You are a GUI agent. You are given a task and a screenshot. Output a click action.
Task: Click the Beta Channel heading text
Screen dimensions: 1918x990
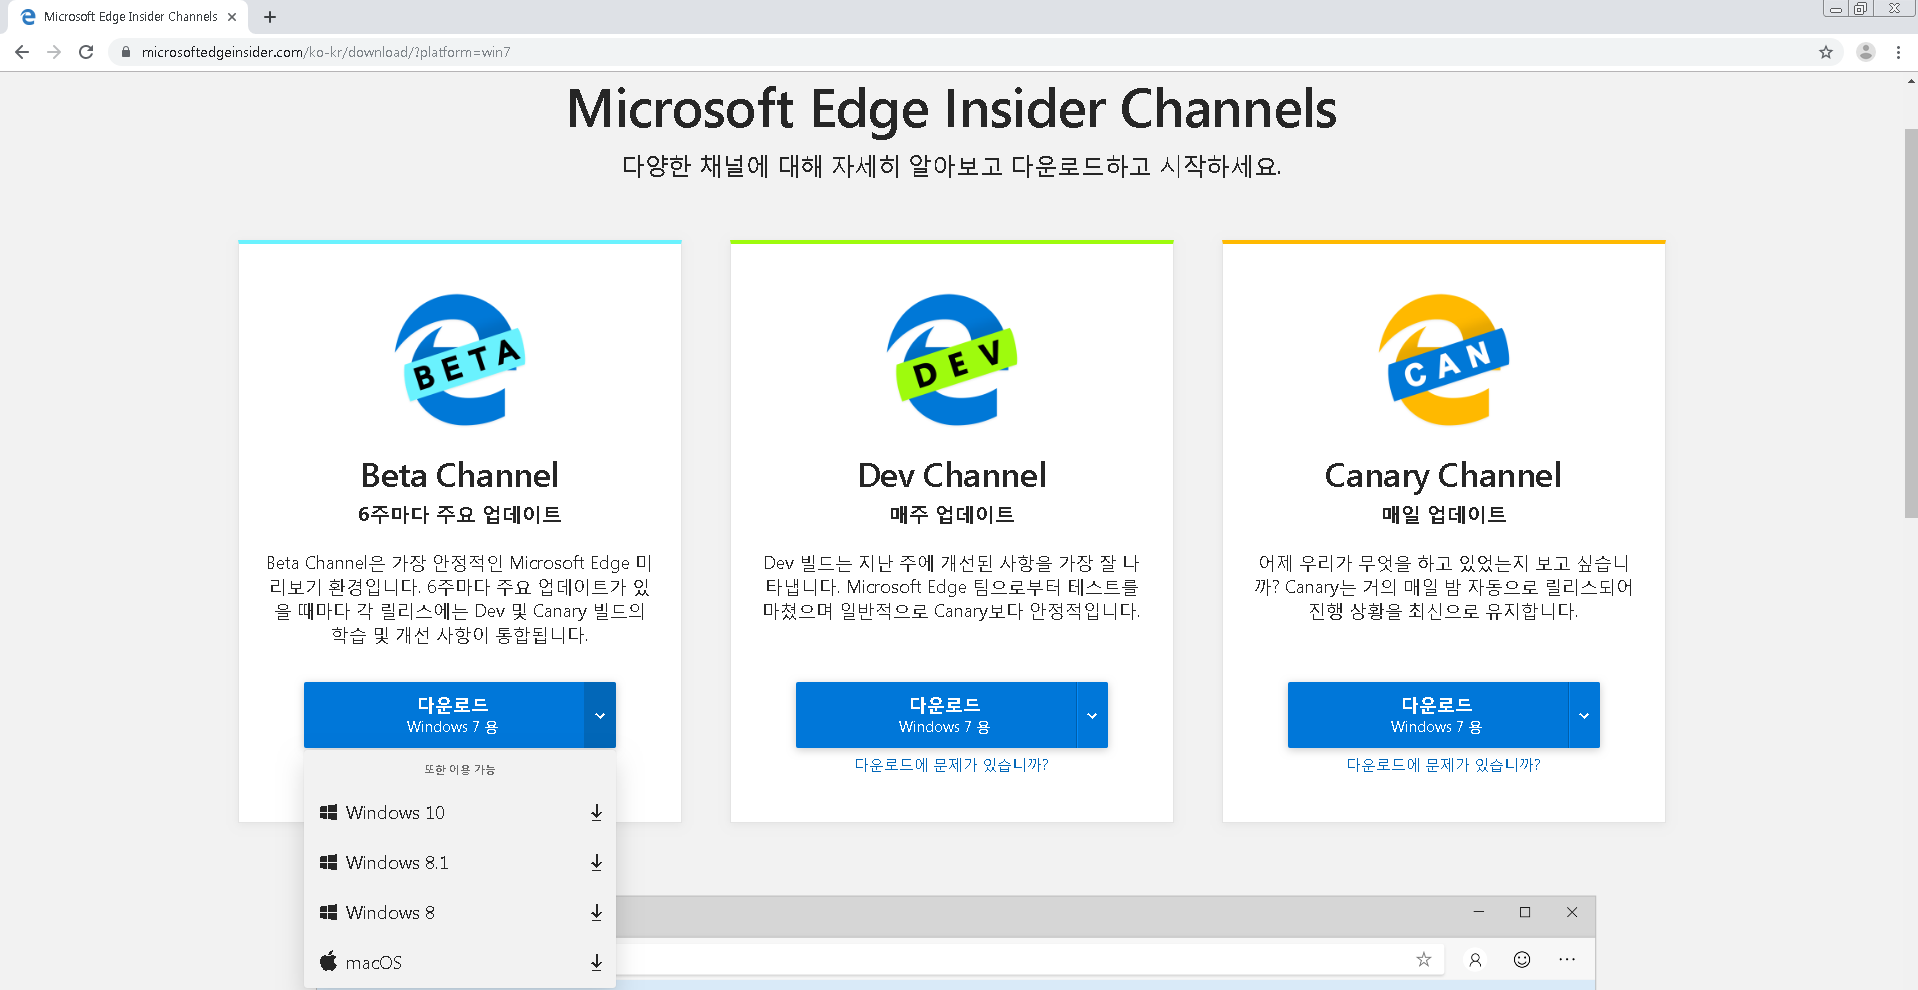tap(460, 475)
